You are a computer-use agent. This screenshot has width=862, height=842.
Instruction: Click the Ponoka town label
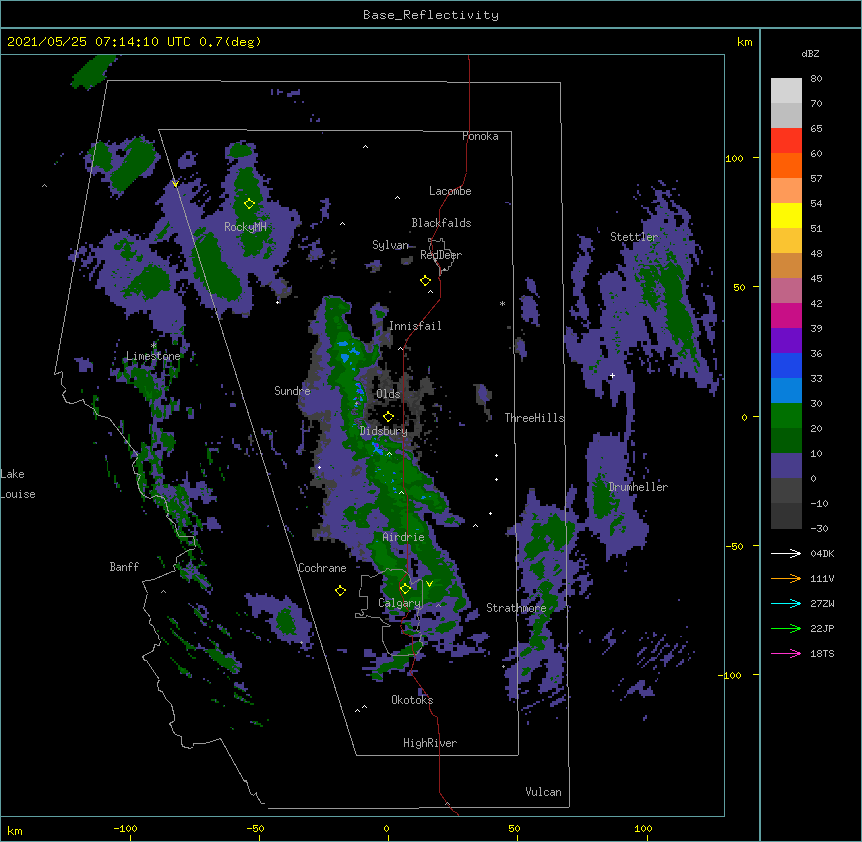480,136
